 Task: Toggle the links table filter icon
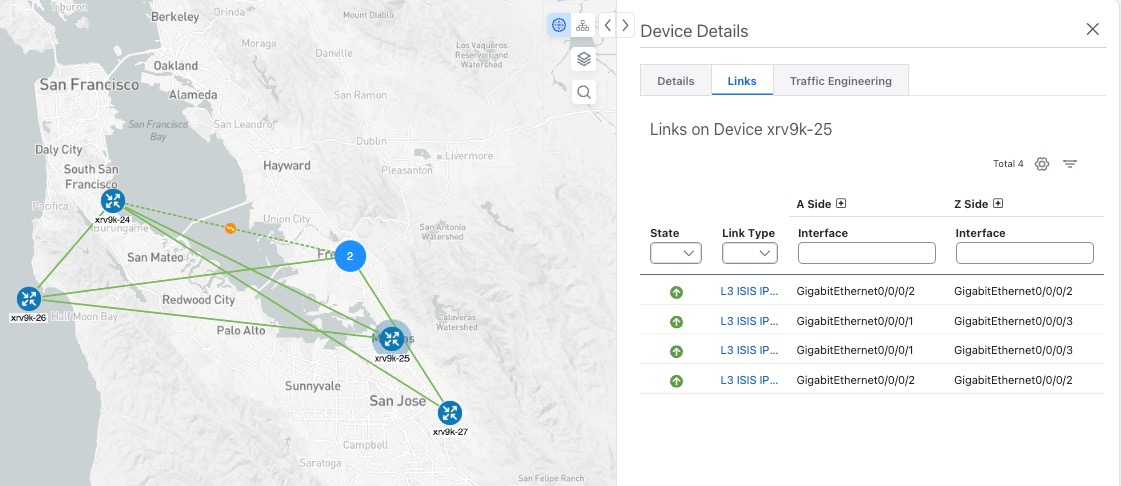(x=1070, y=164)
